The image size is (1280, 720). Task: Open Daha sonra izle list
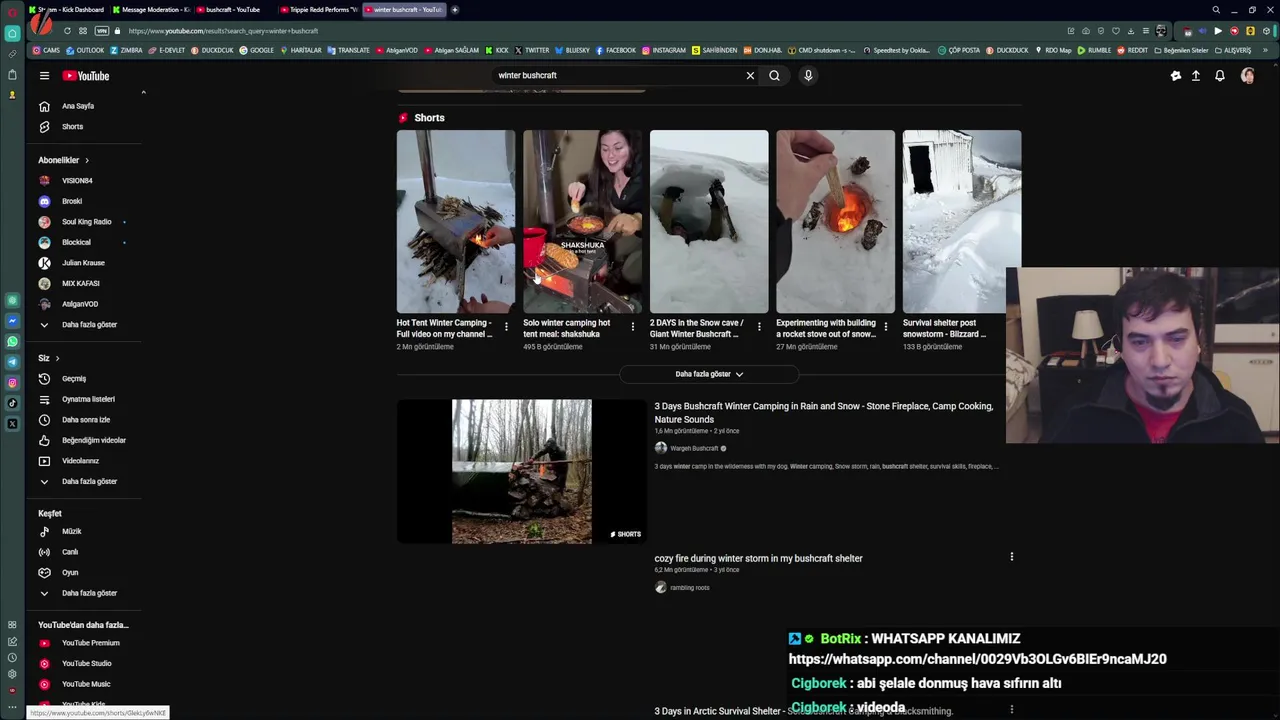88,420
